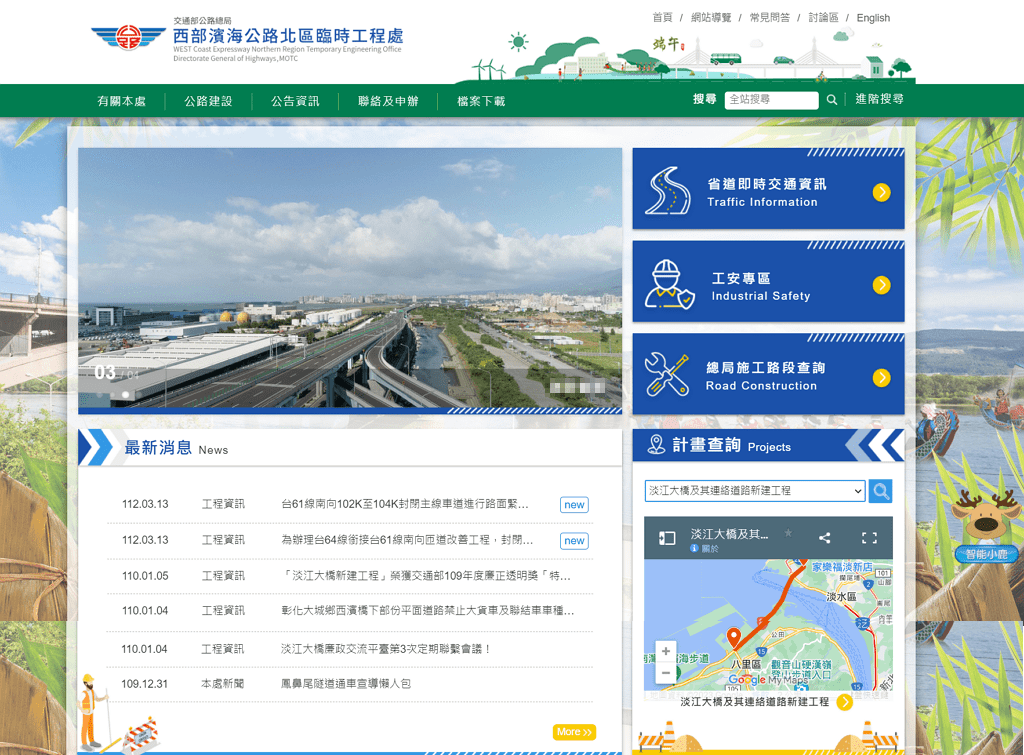Click the fullscreen icon on the Google map

point(869,537)
